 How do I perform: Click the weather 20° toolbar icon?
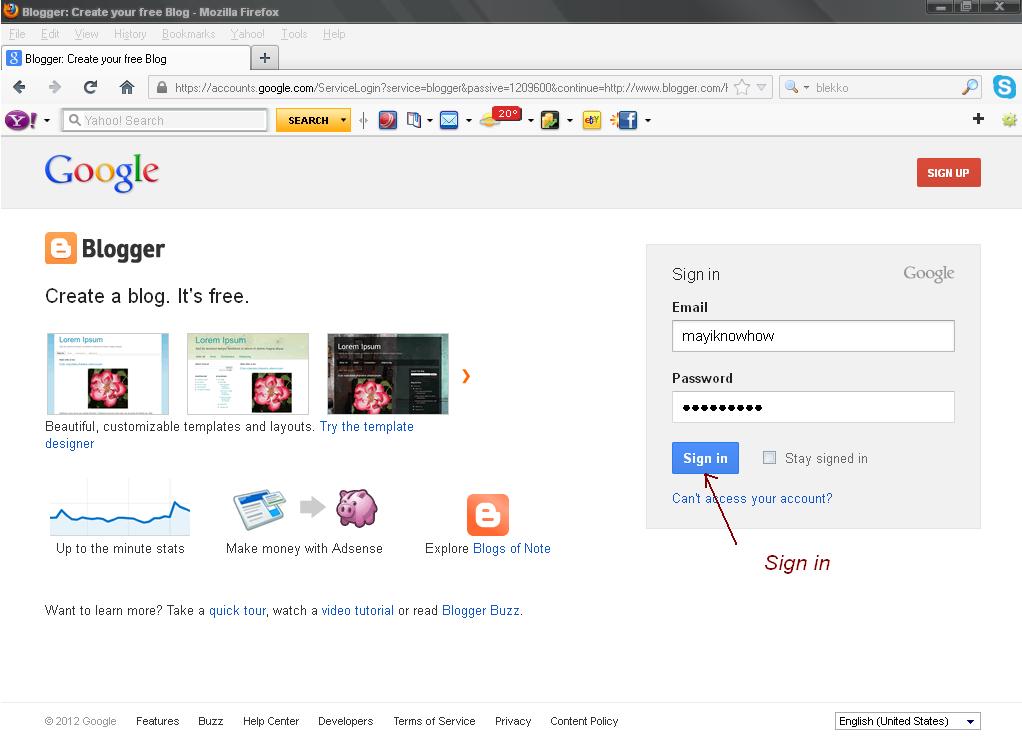[x=501, y=117]
